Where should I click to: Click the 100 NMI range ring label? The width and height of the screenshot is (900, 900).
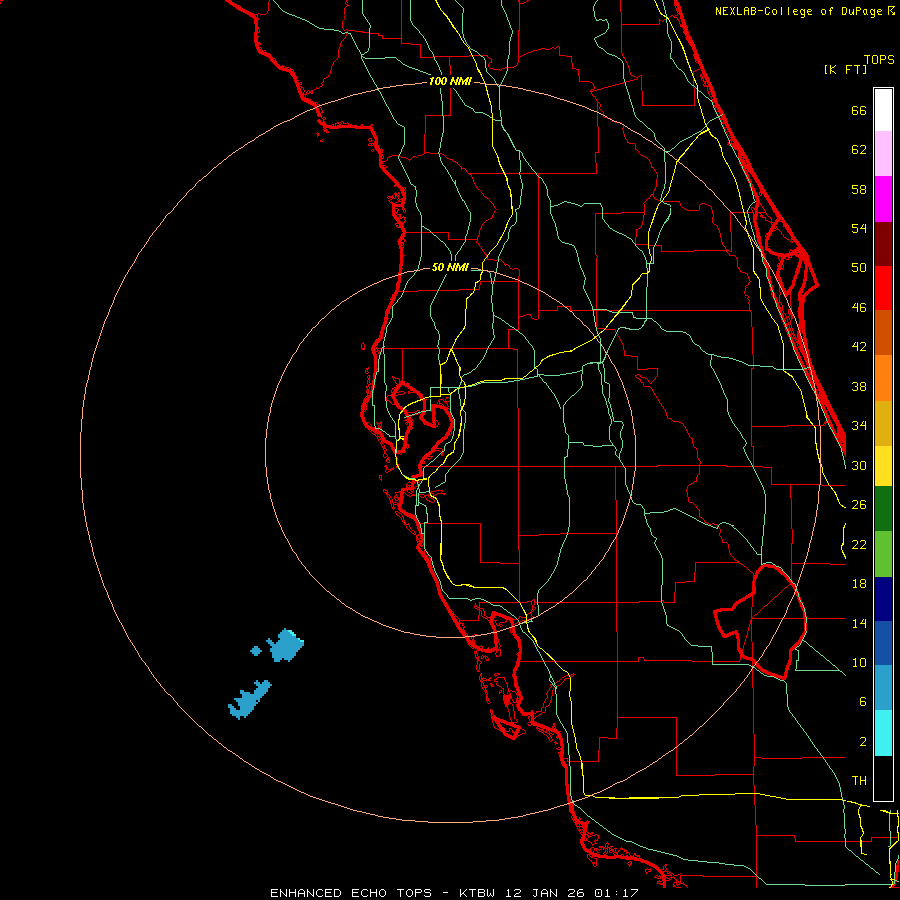coord(450,82)
